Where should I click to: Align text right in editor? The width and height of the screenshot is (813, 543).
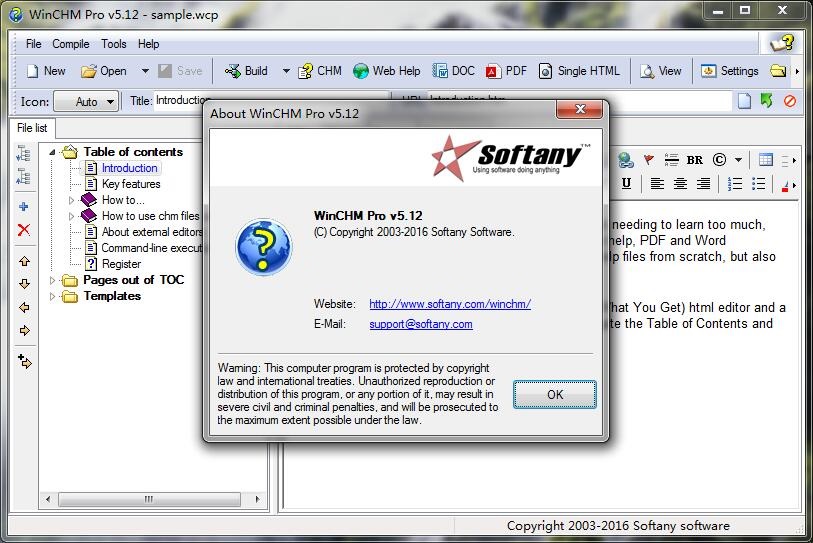(x=703, y=184)
